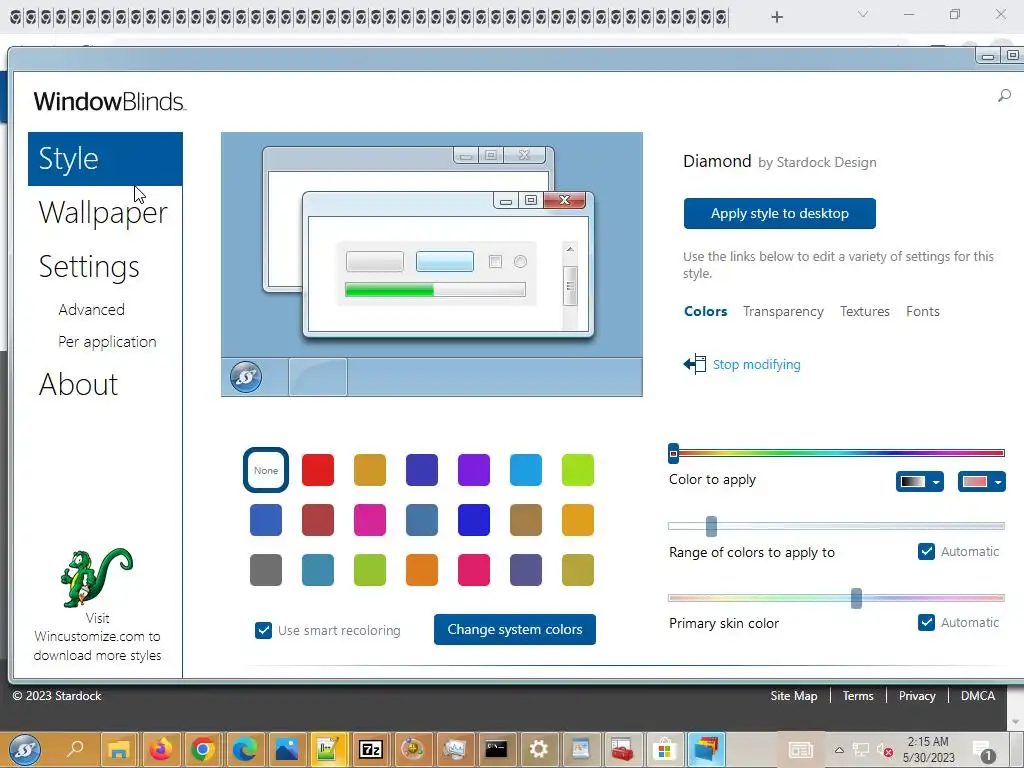Click the Stop modifying arrow icon

click(x=695, y=364)
